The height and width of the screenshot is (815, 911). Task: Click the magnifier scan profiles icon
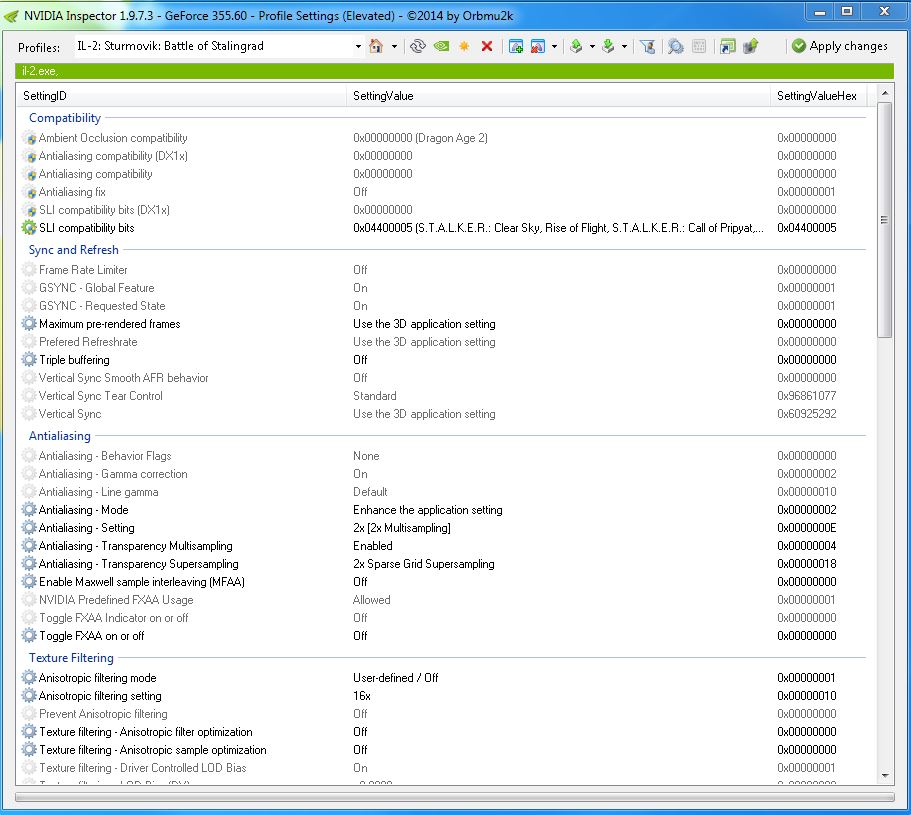tap(675, 46)
